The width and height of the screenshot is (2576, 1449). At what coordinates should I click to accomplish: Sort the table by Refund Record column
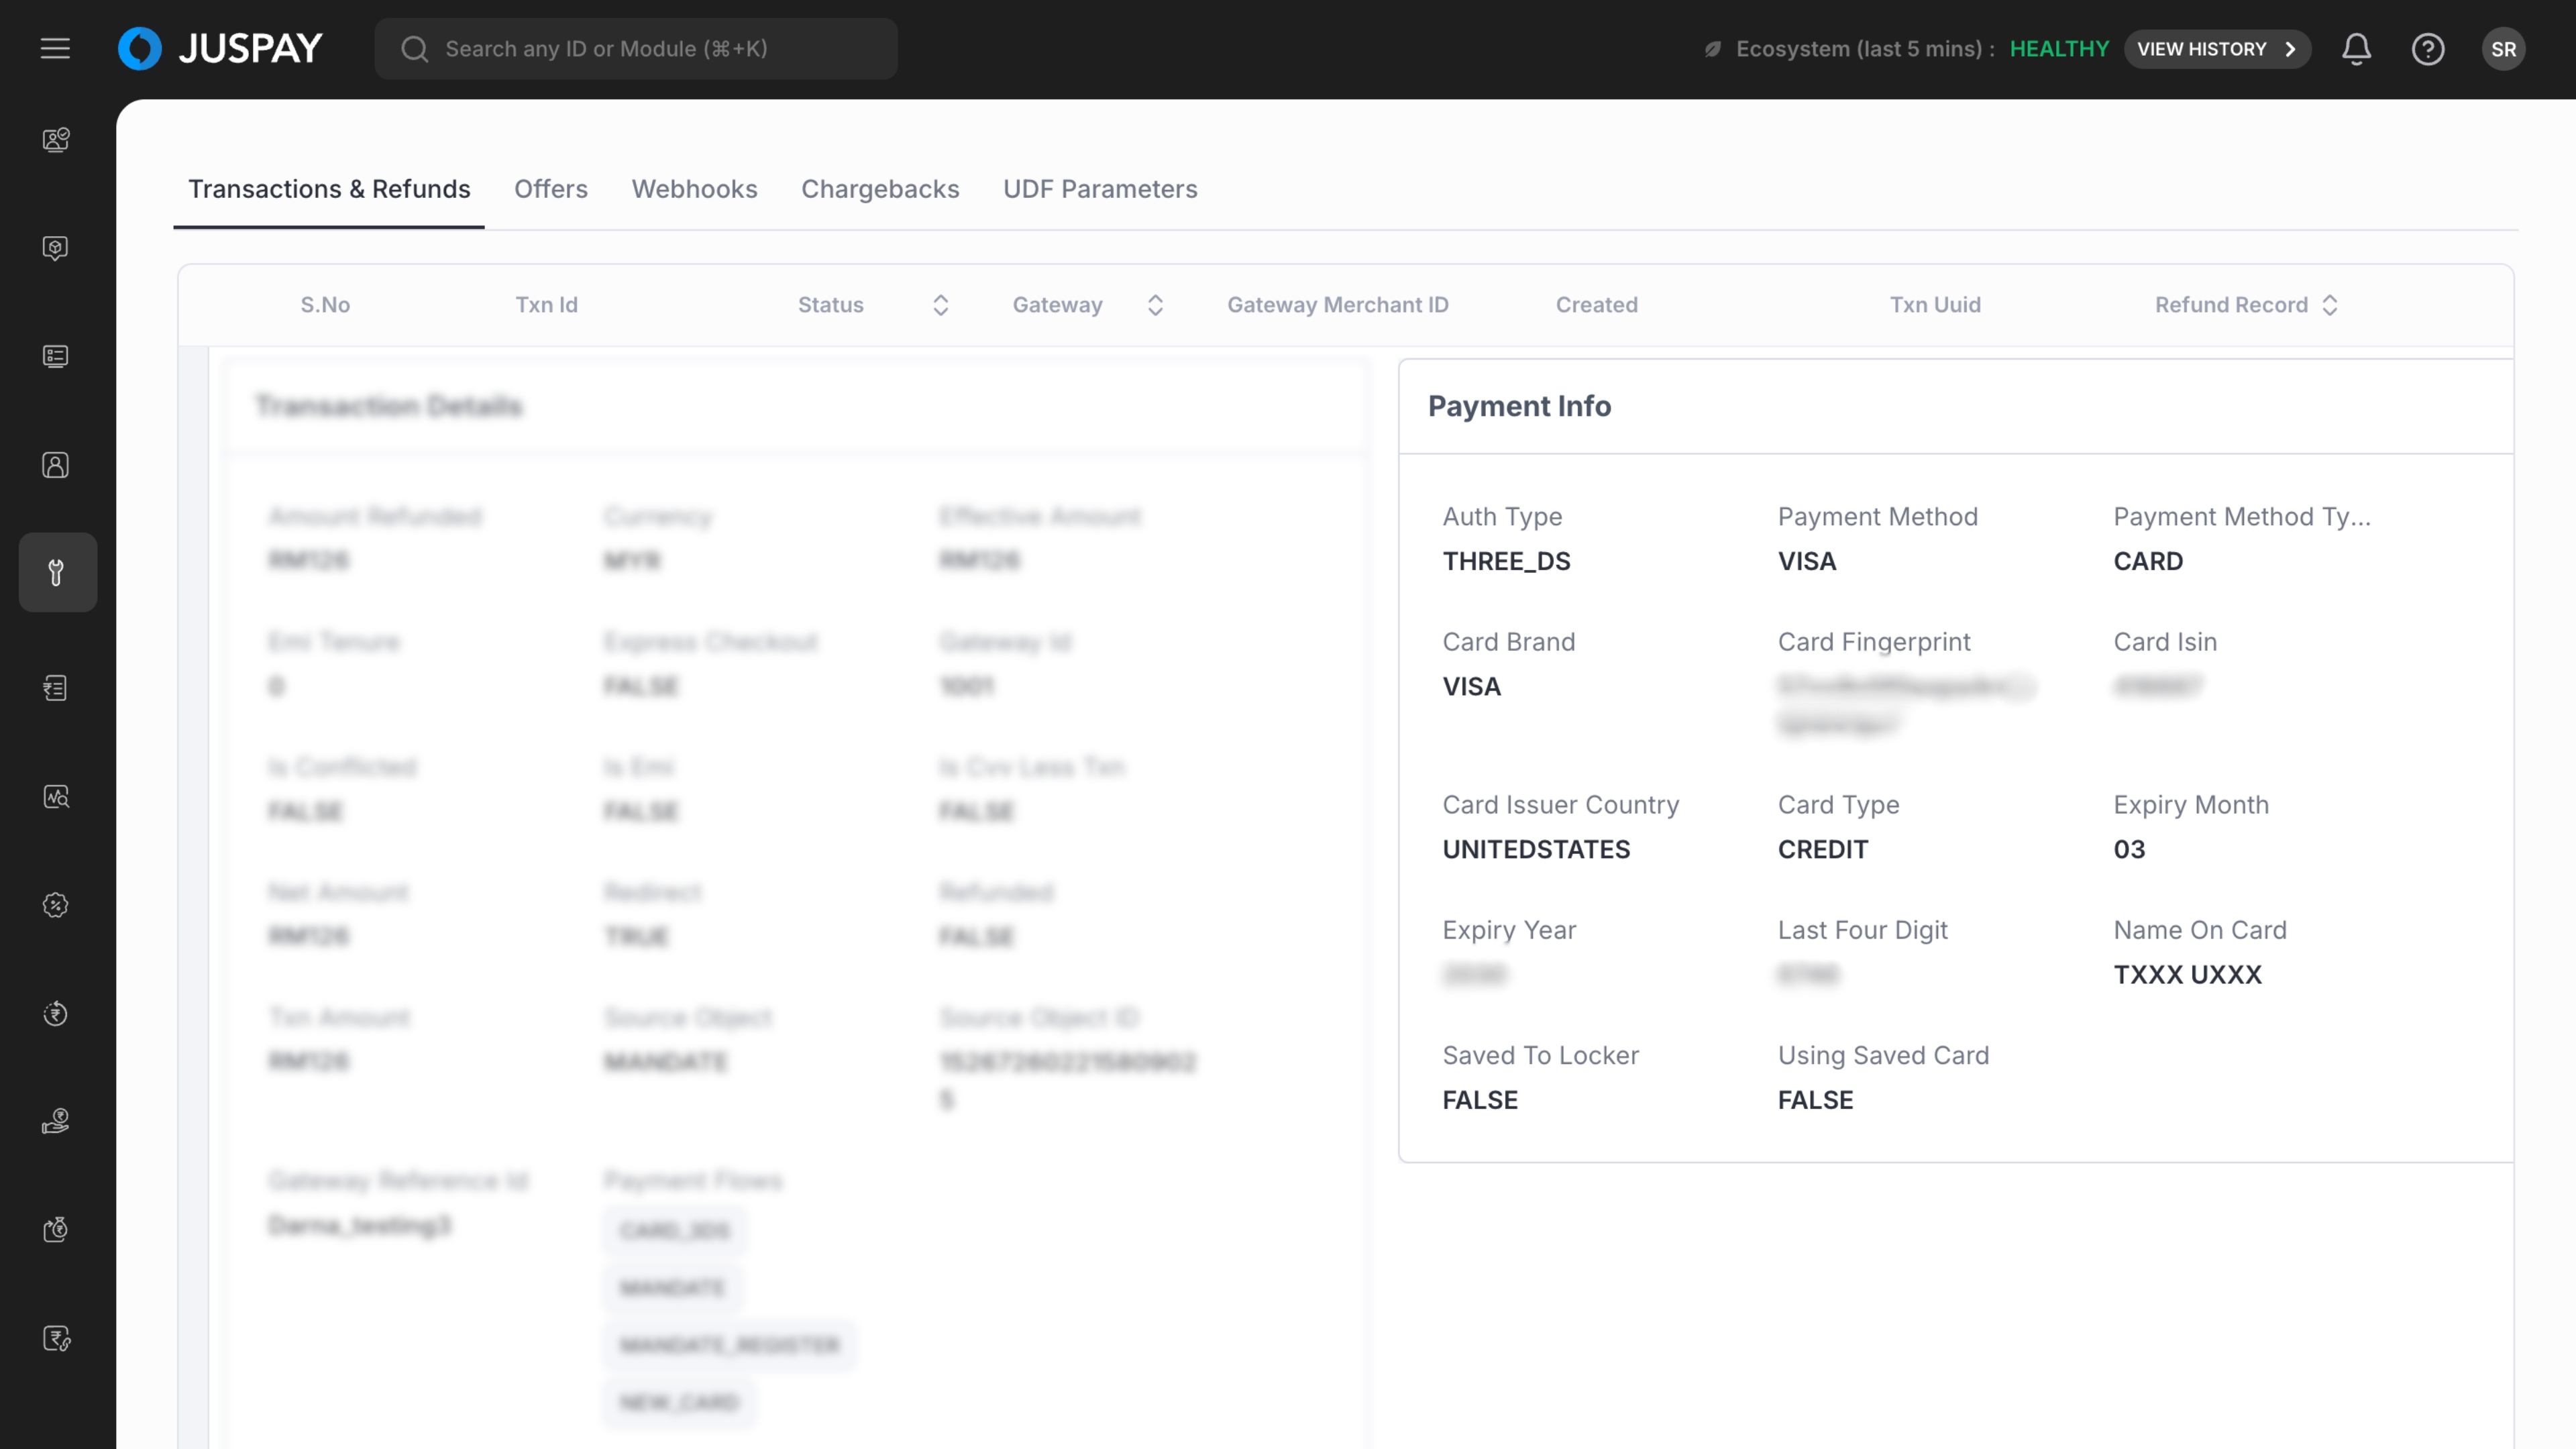coord(2330,305)
